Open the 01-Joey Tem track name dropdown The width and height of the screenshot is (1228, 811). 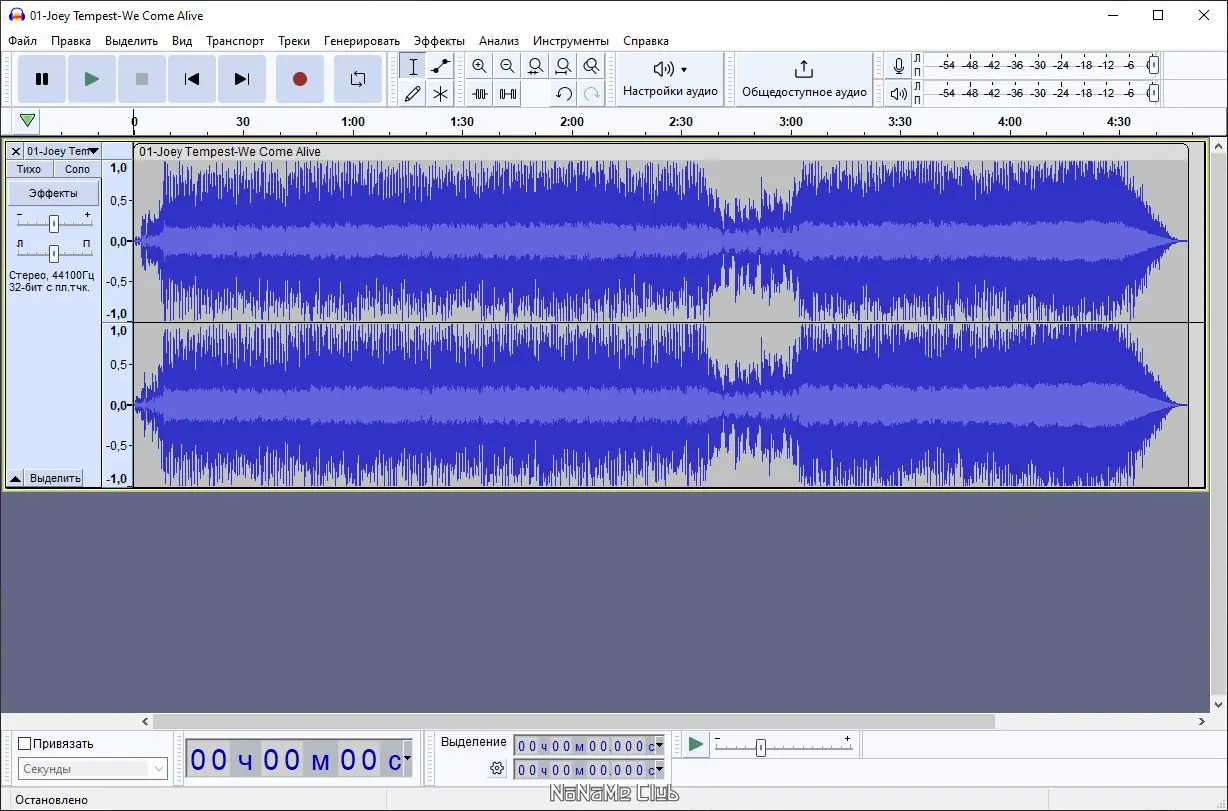click(x=63, y=151)
